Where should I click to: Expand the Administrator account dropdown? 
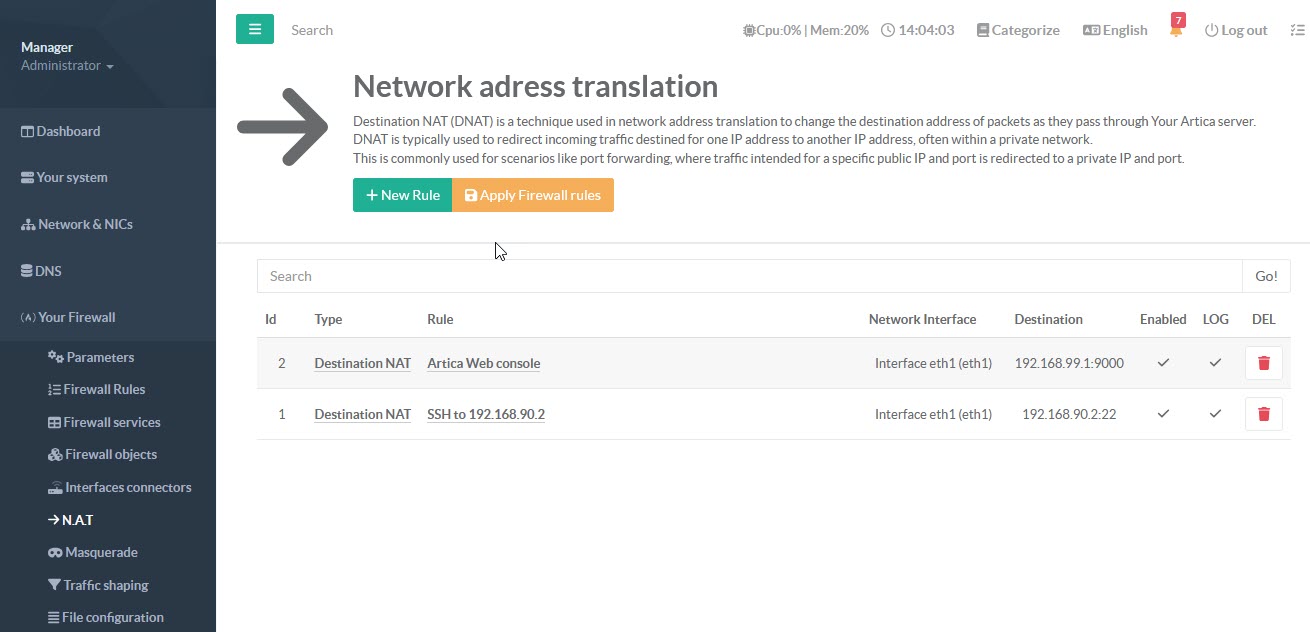(x=68, y=66)
